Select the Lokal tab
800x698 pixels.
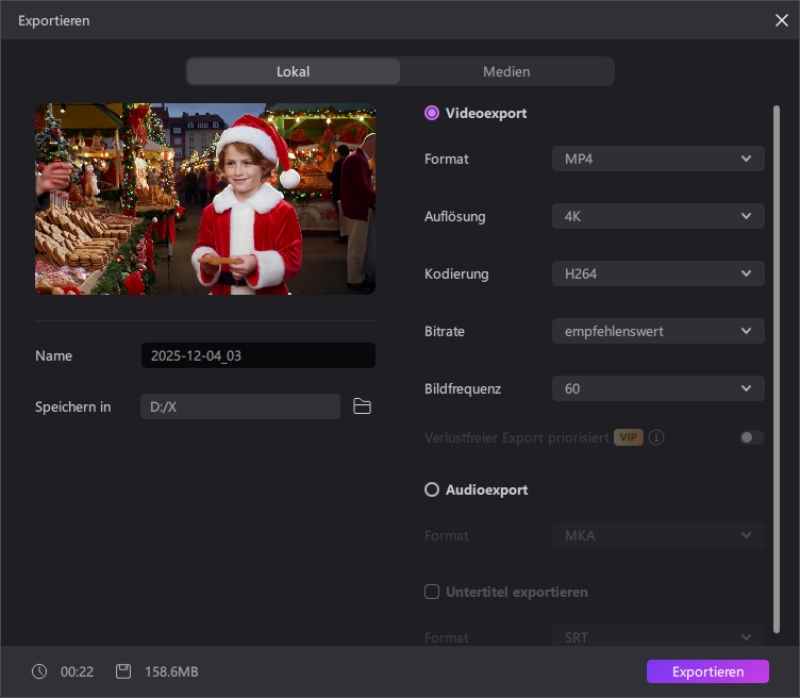(292, 71)
